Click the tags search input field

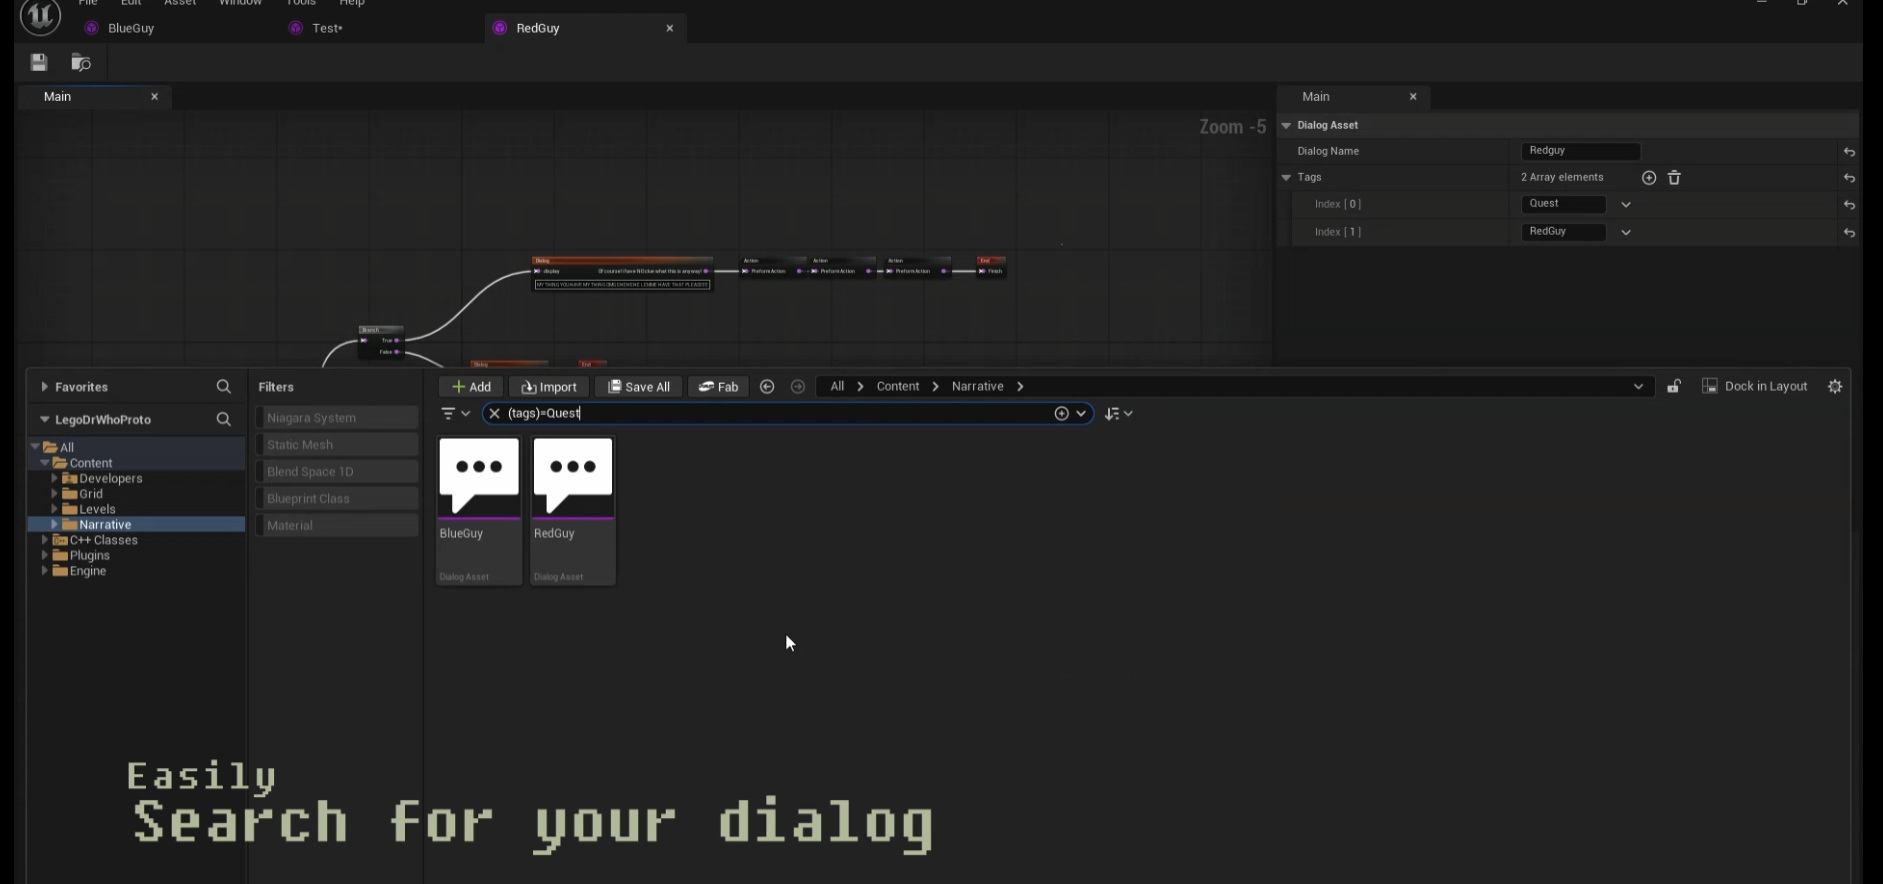click(778, 413)
